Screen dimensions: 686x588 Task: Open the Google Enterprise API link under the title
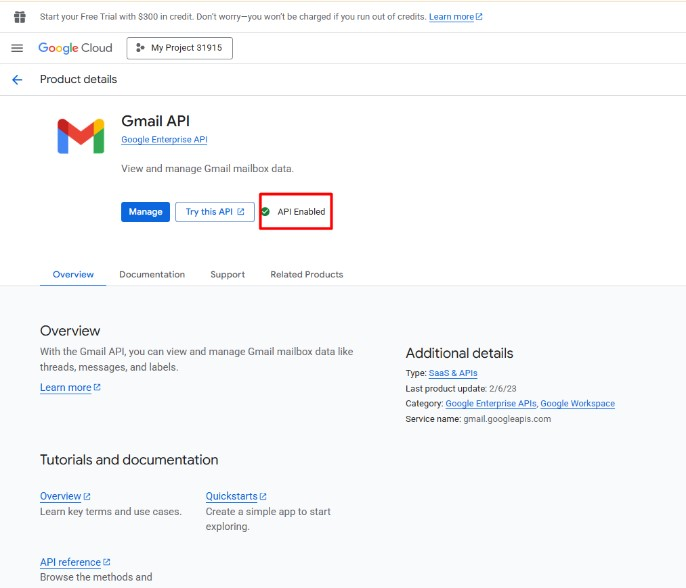164,140
